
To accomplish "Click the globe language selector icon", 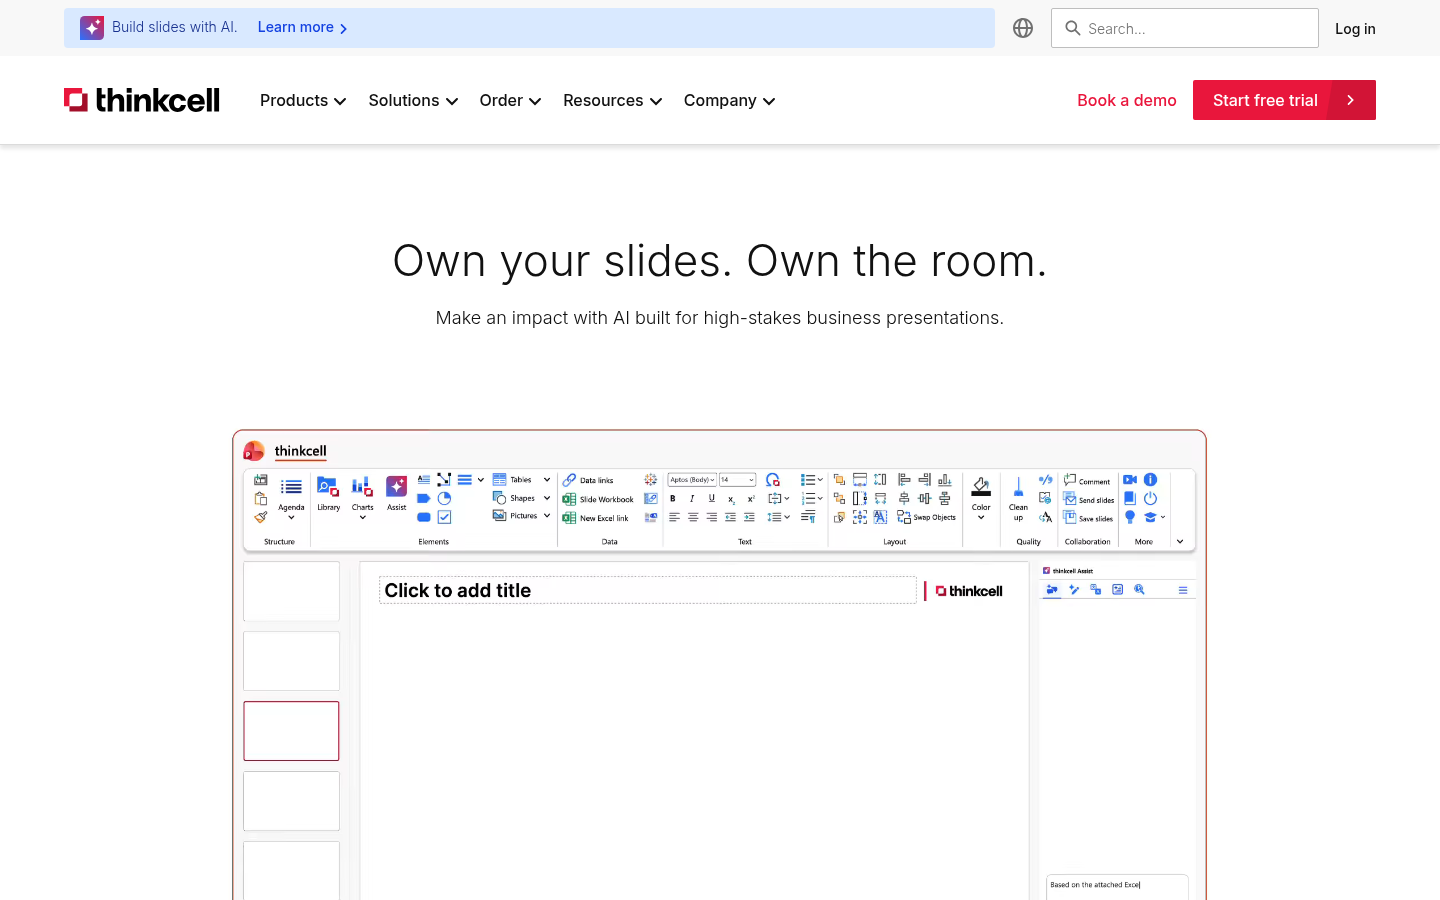I will [1023, 28].
